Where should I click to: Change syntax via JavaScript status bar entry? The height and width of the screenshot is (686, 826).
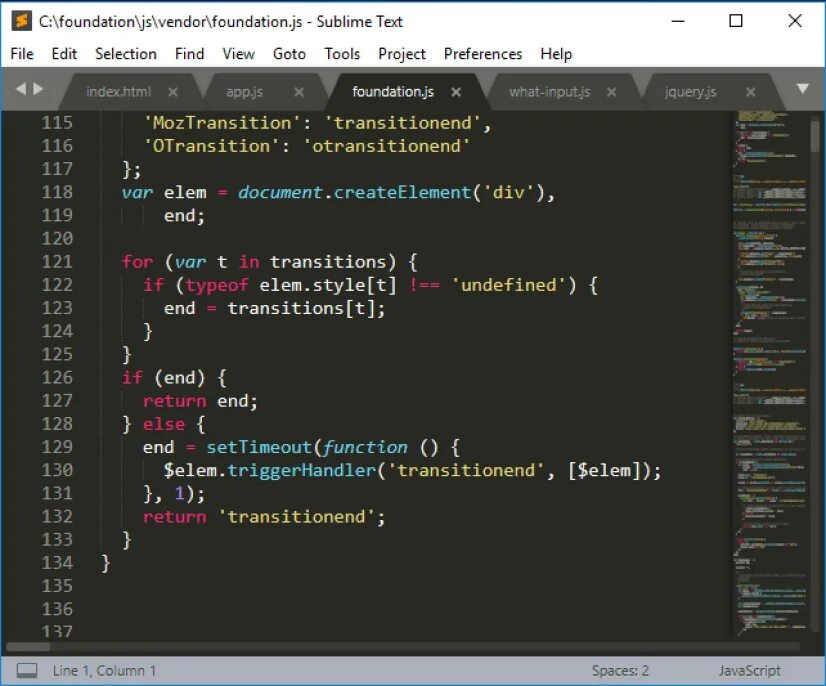[x=750, y=670]
